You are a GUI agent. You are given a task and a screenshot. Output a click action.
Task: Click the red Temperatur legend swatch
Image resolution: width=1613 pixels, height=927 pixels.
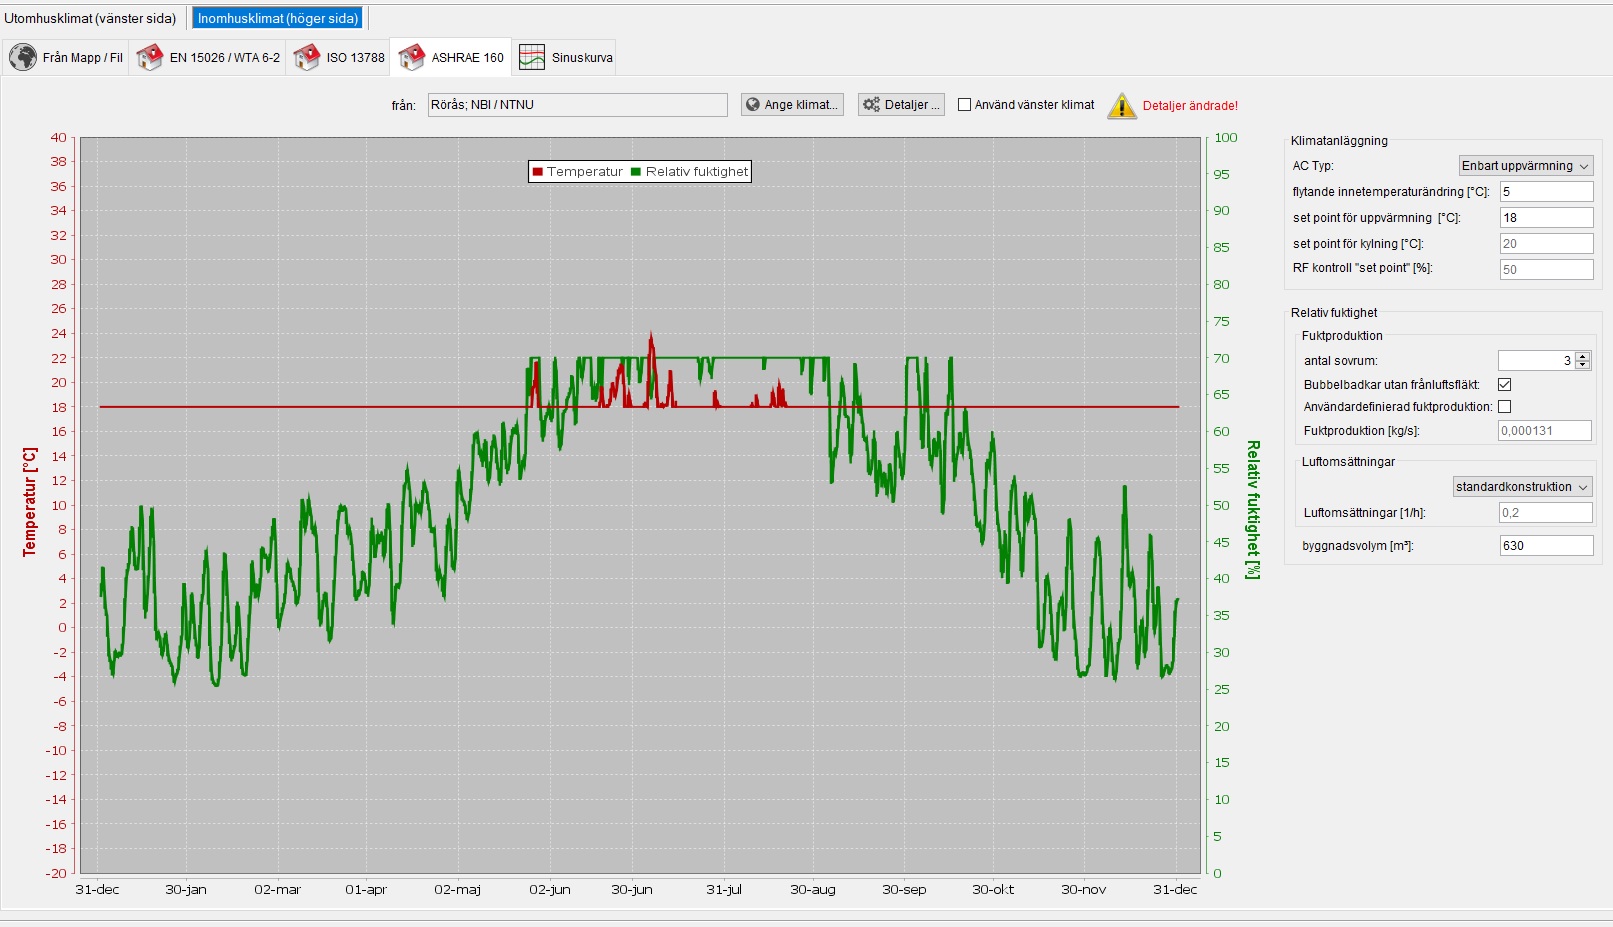pyautogui.click(x=538, y=172)
